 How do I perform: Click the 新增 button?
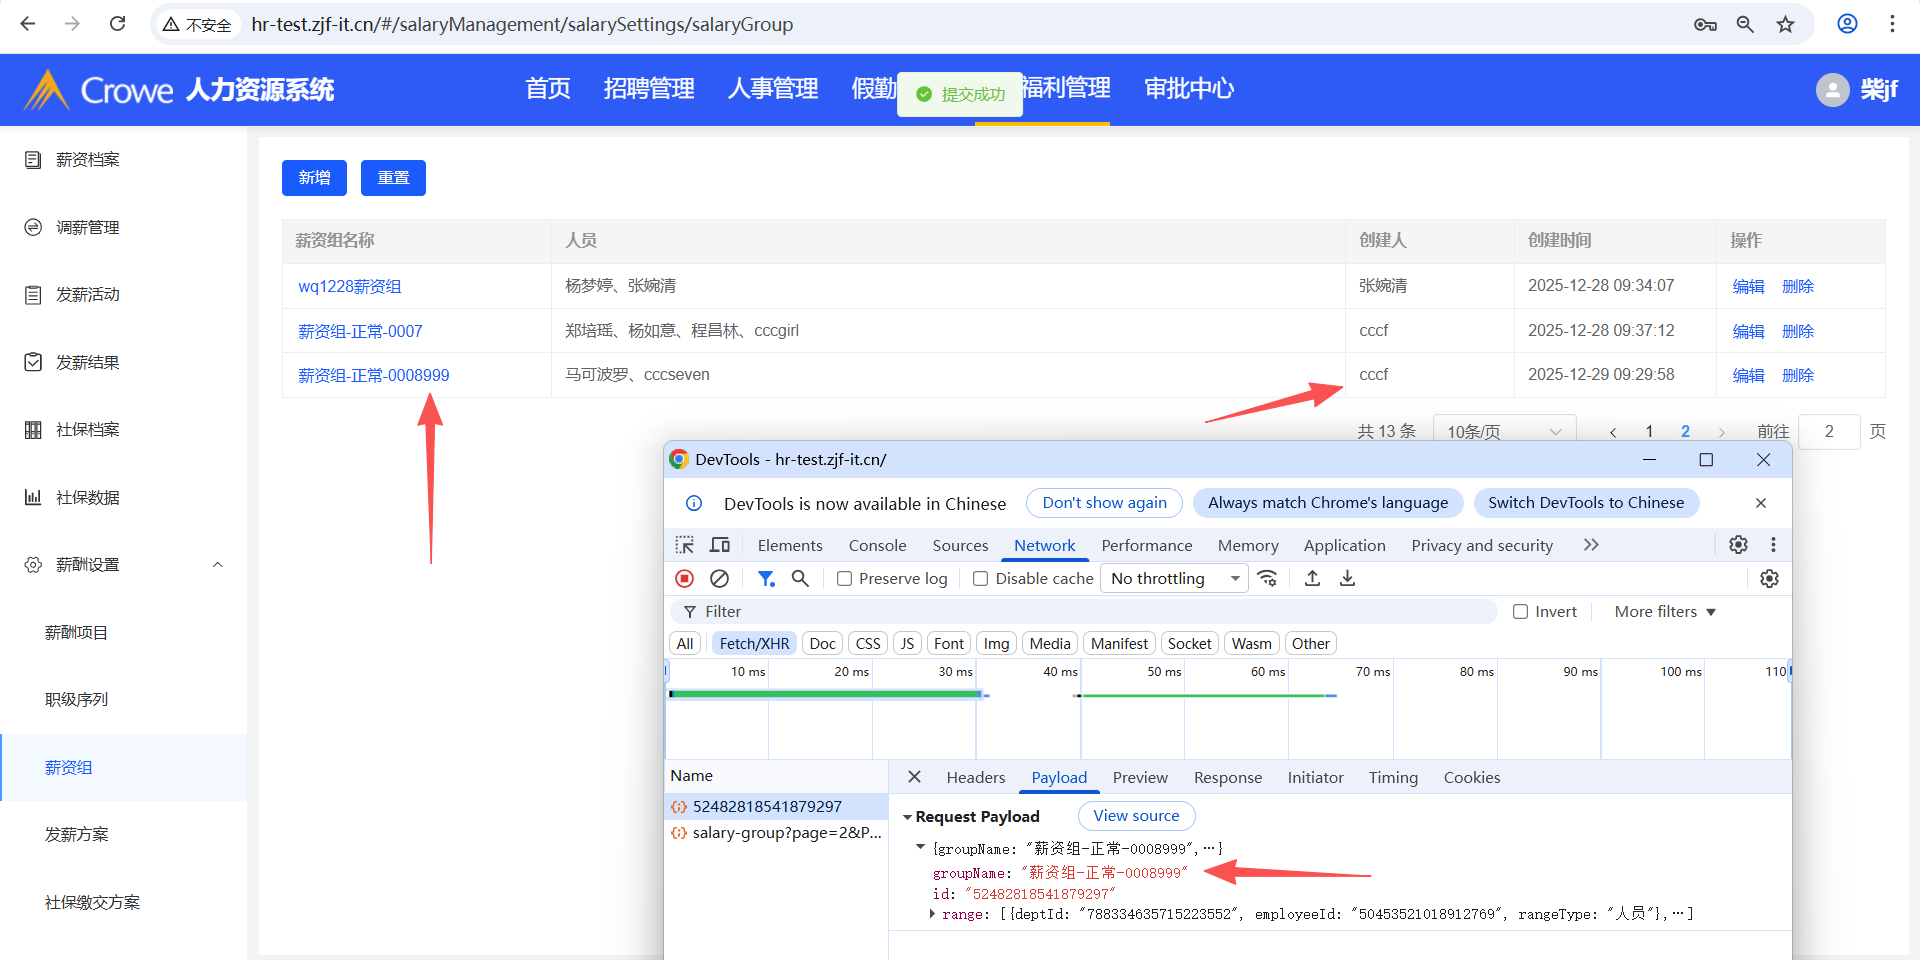point(314,178)
